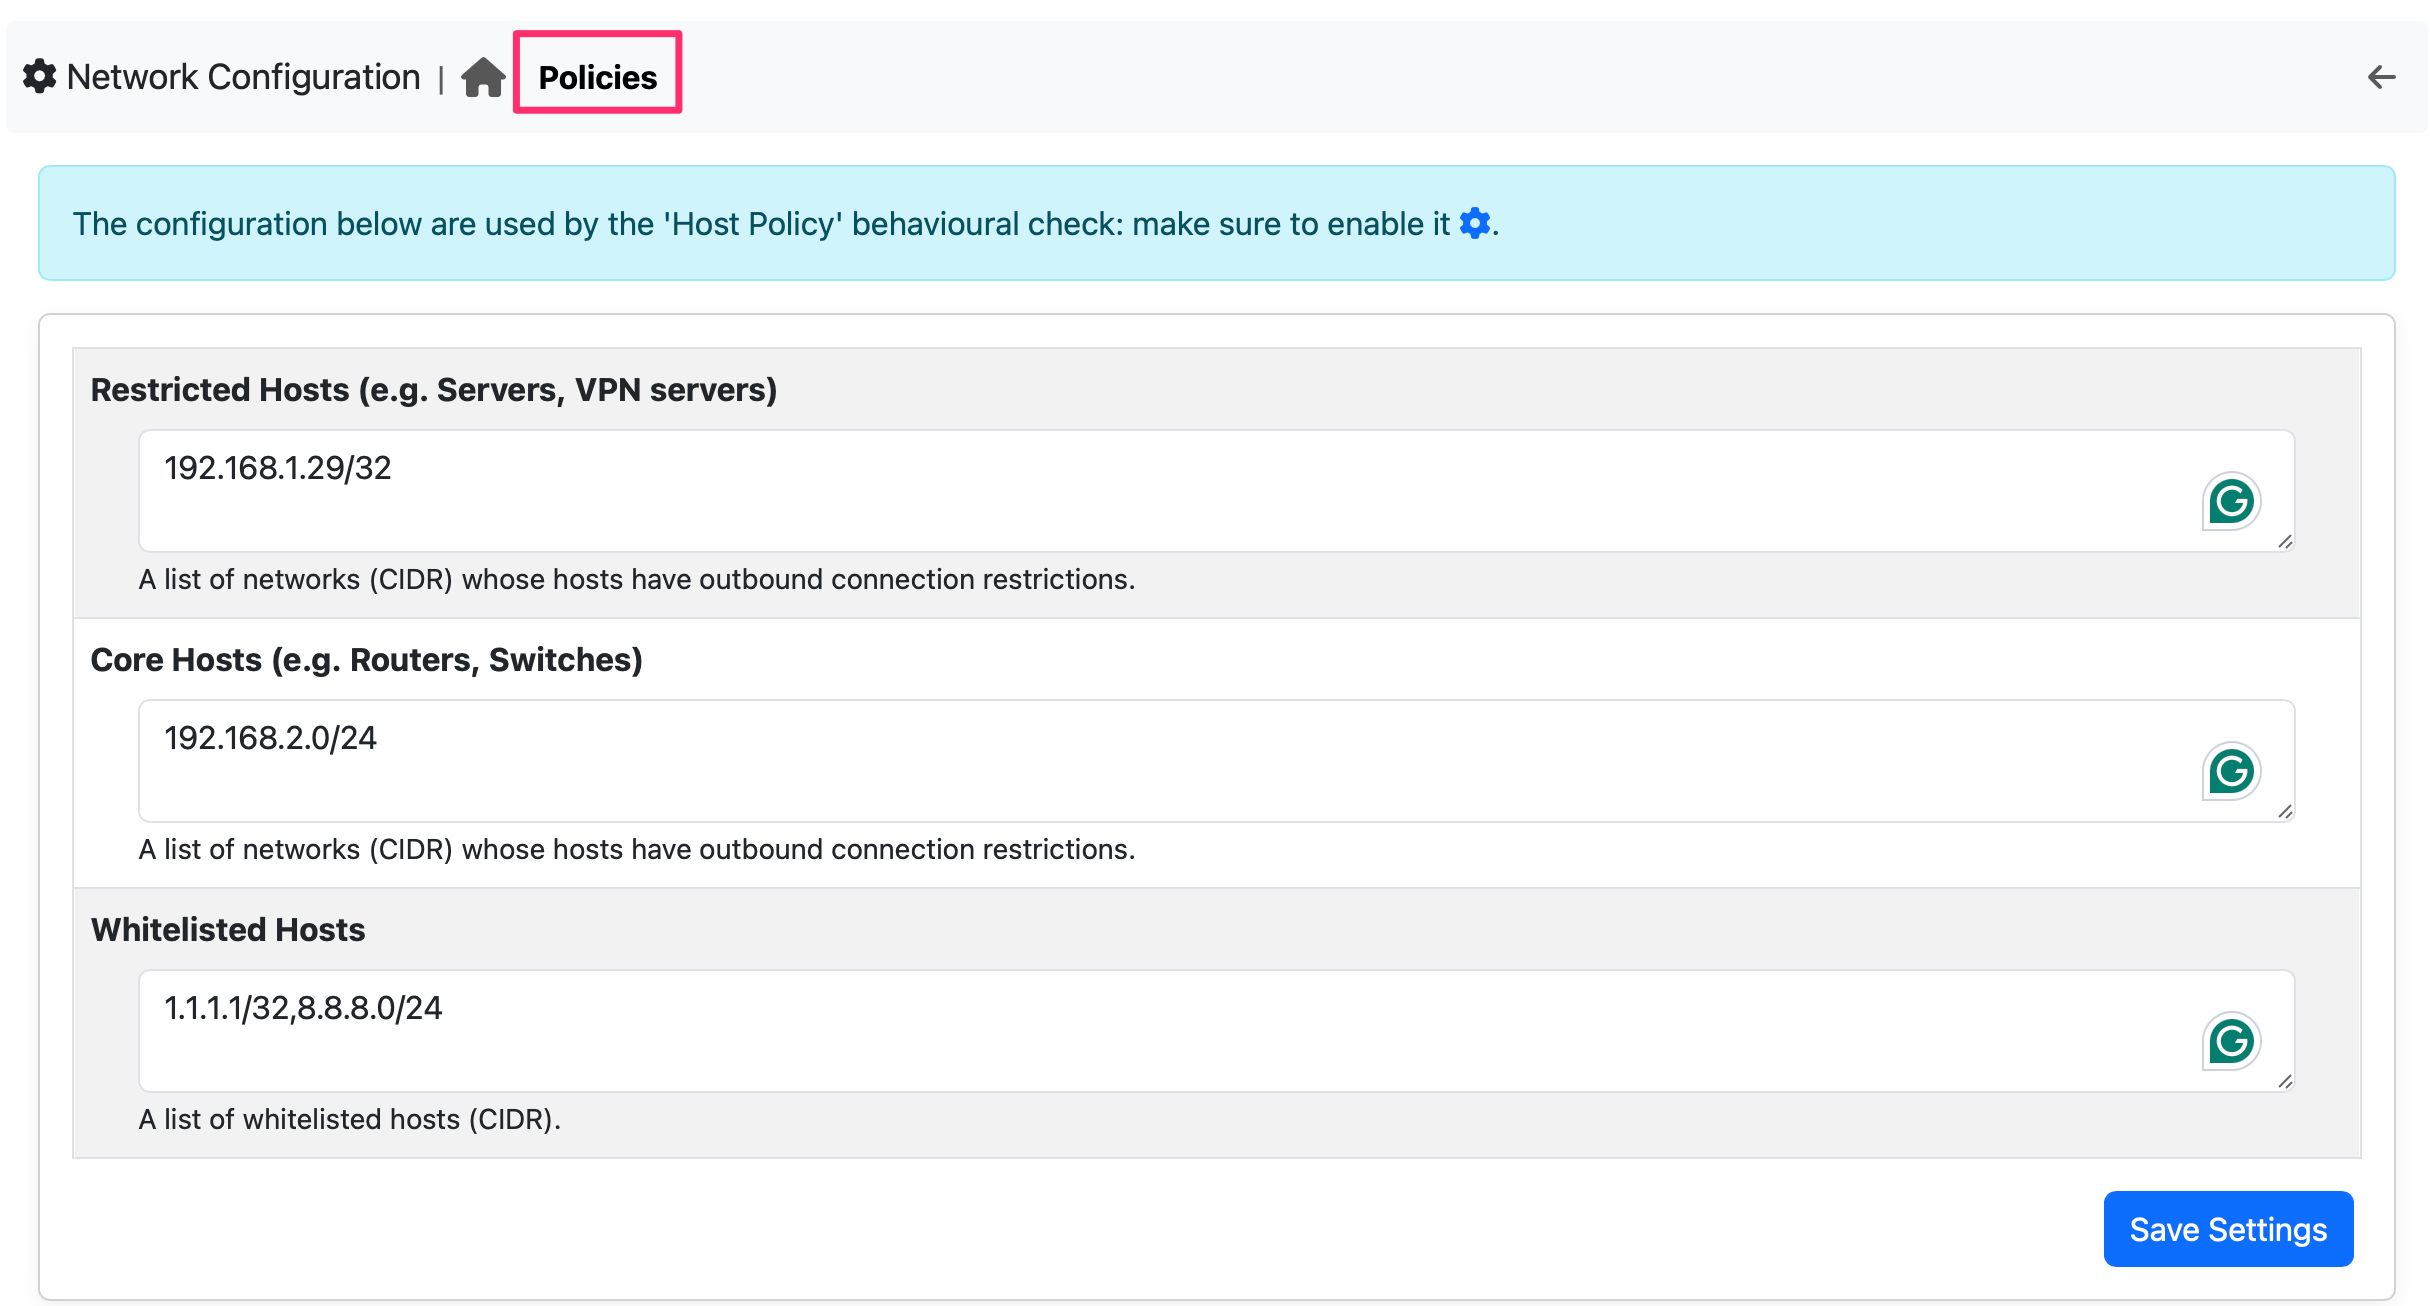The height and width of the screenshot is (1306, 2430).
Task: Focus the Whitelisted Hosts text area
Action: [1216, 1031]
